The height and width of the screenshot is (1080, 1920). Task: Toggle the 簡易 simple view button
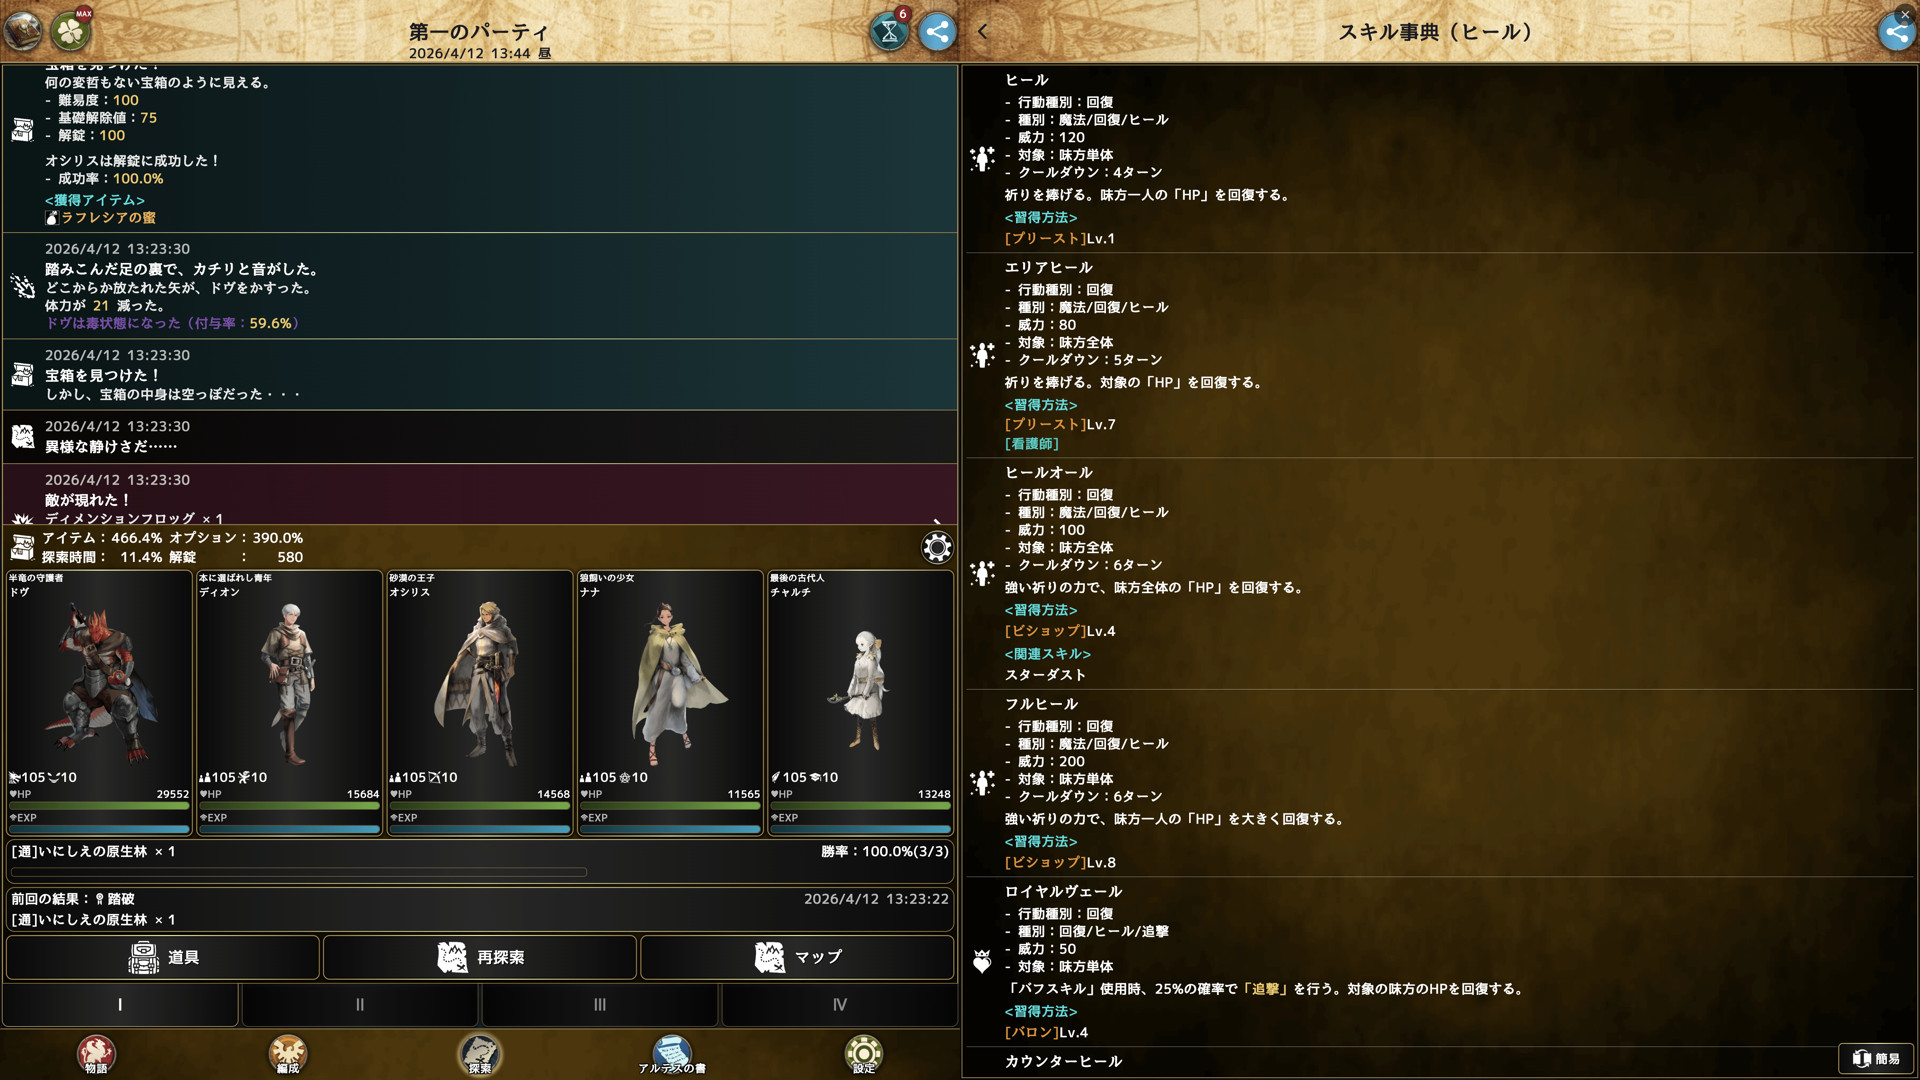tap(1876, 1058)
